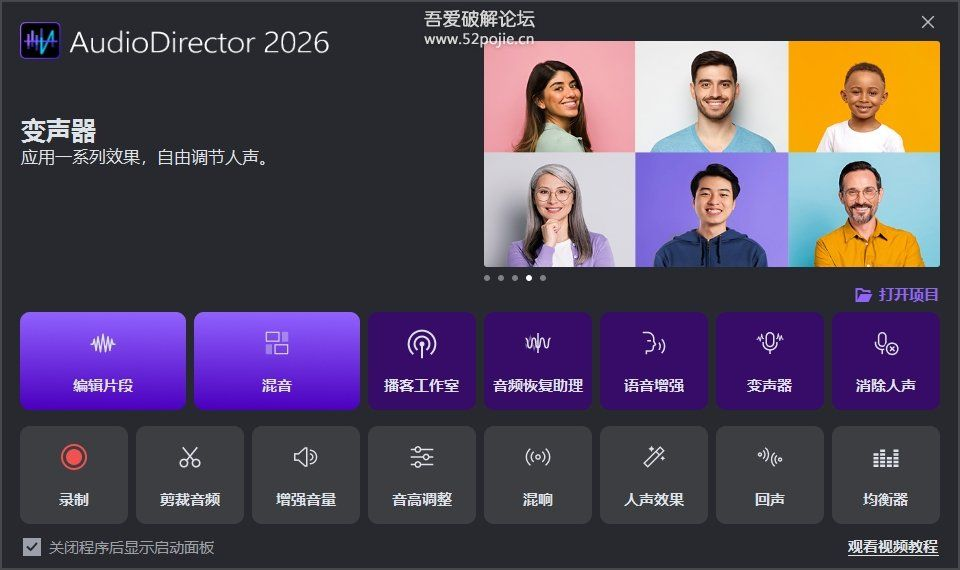Select the 增强音量 volume boost tool
Viewport: 960px width, 570px height.
coord(306,475)
